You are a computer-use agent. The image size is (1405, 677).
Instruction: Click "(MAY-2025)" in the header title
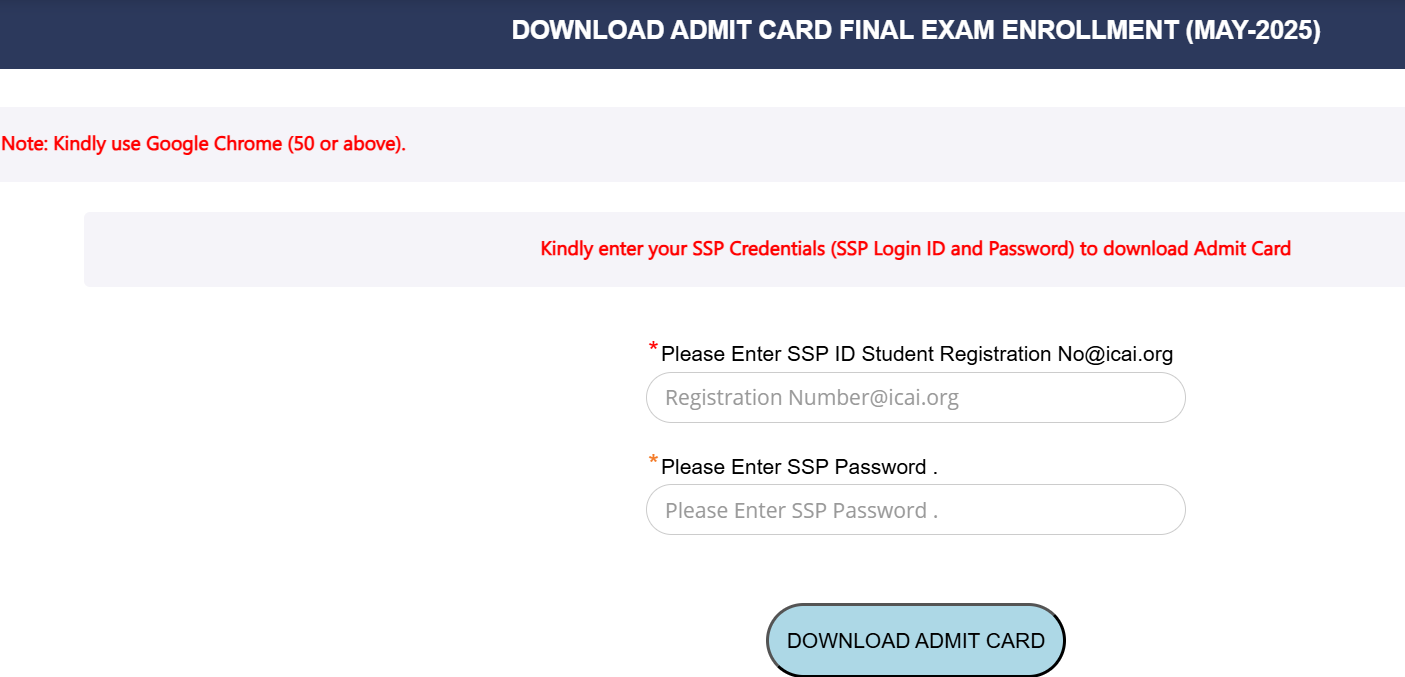click(1252, 32)
